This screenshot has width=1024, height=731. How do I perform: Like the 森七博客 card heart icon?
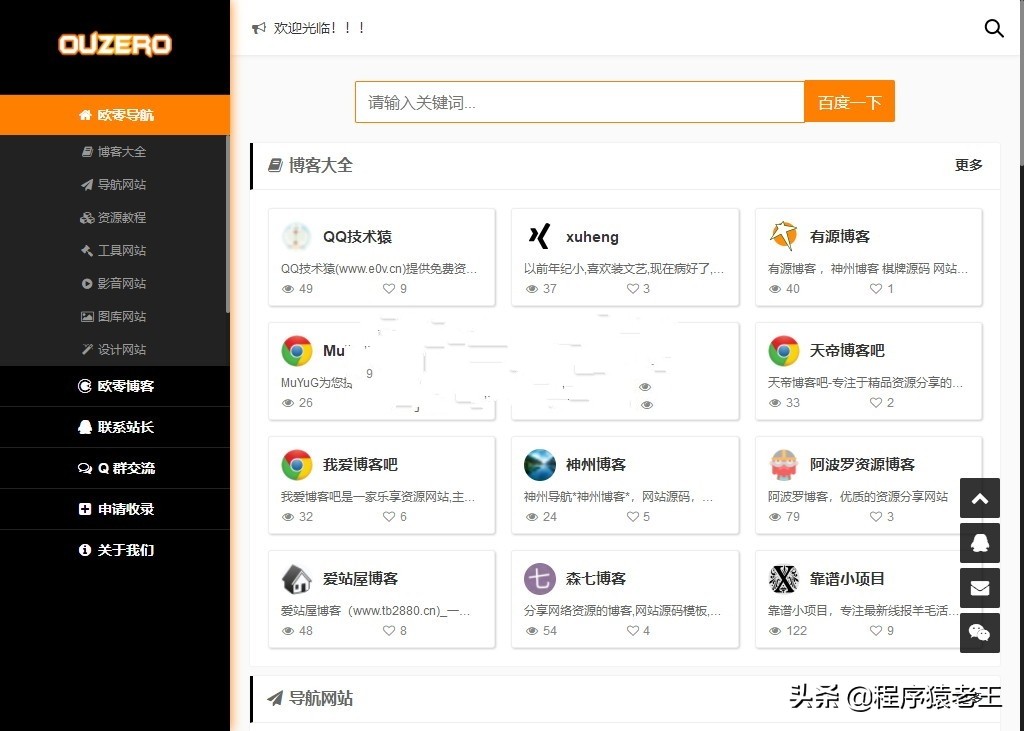click(632, 631)
